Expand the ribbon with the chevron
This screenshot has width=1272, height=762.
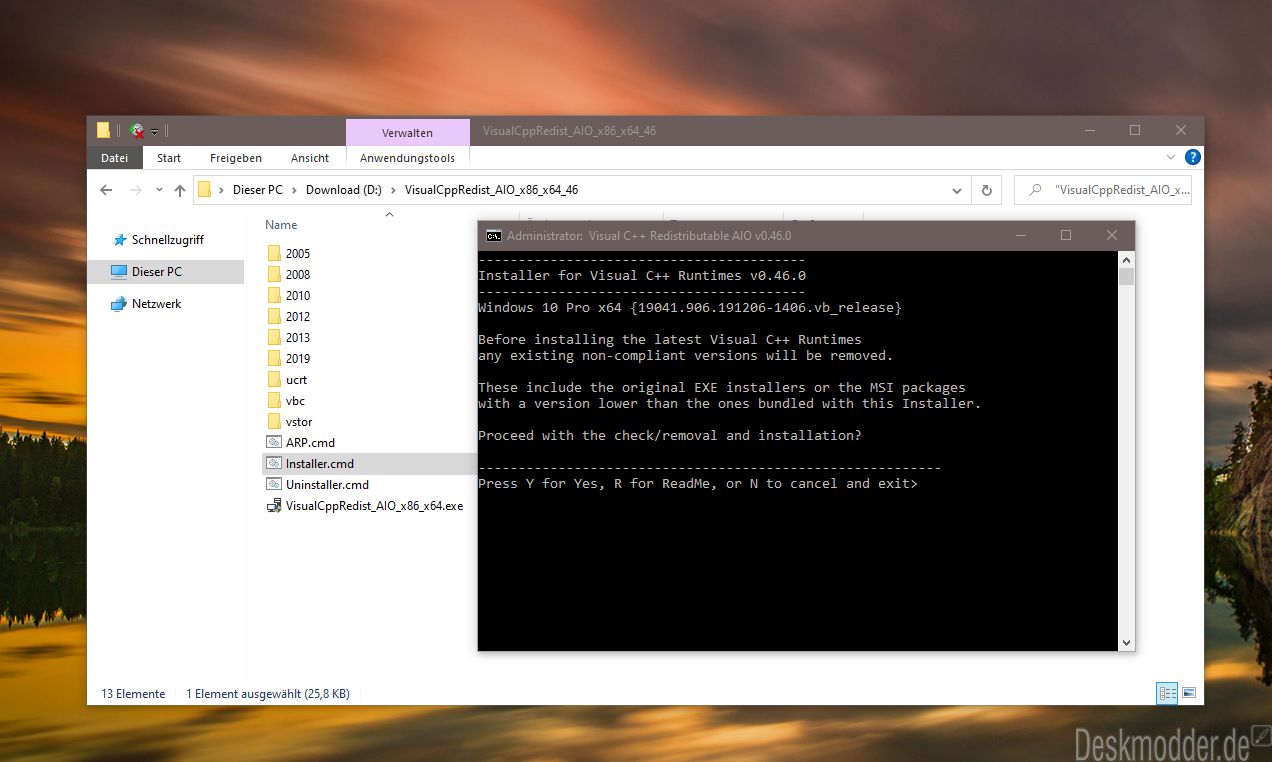(1171, 158)
